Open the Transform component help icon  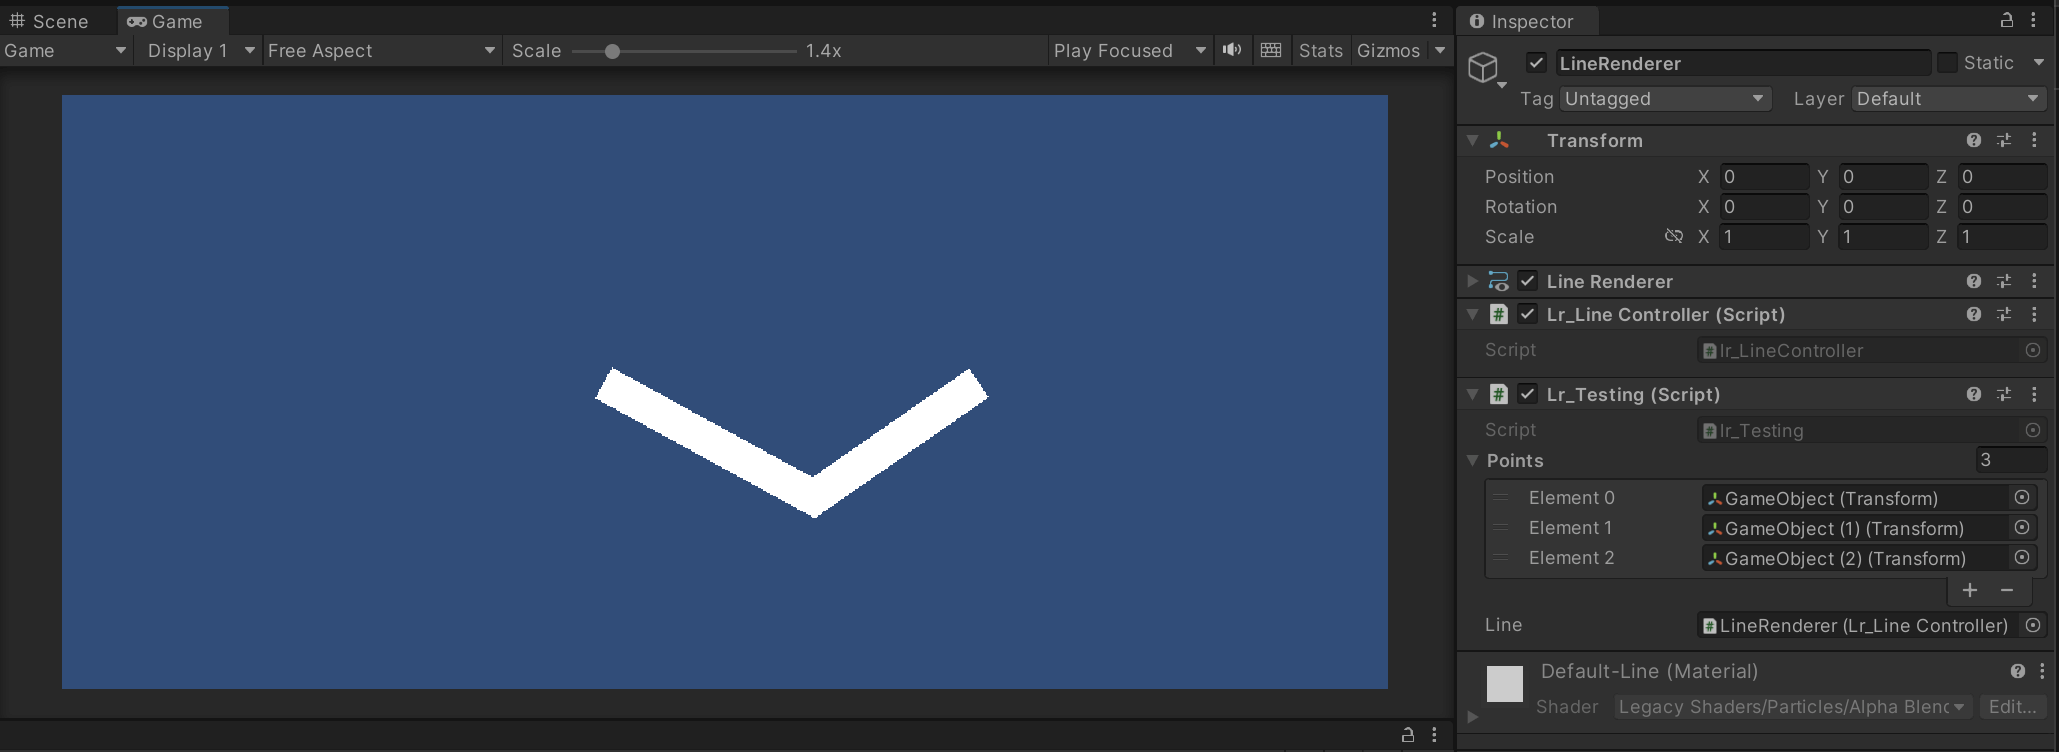(1973, 141)
